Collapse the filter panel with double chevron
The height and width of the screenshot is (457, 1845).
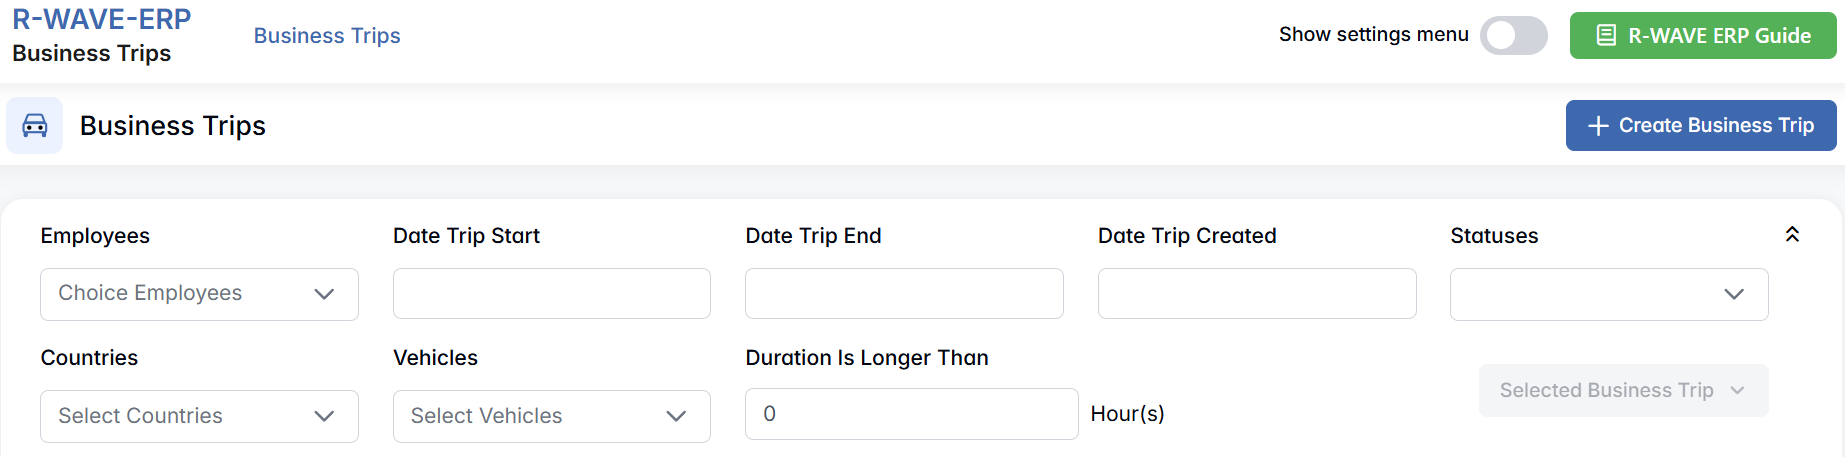tap(1792, 234)
